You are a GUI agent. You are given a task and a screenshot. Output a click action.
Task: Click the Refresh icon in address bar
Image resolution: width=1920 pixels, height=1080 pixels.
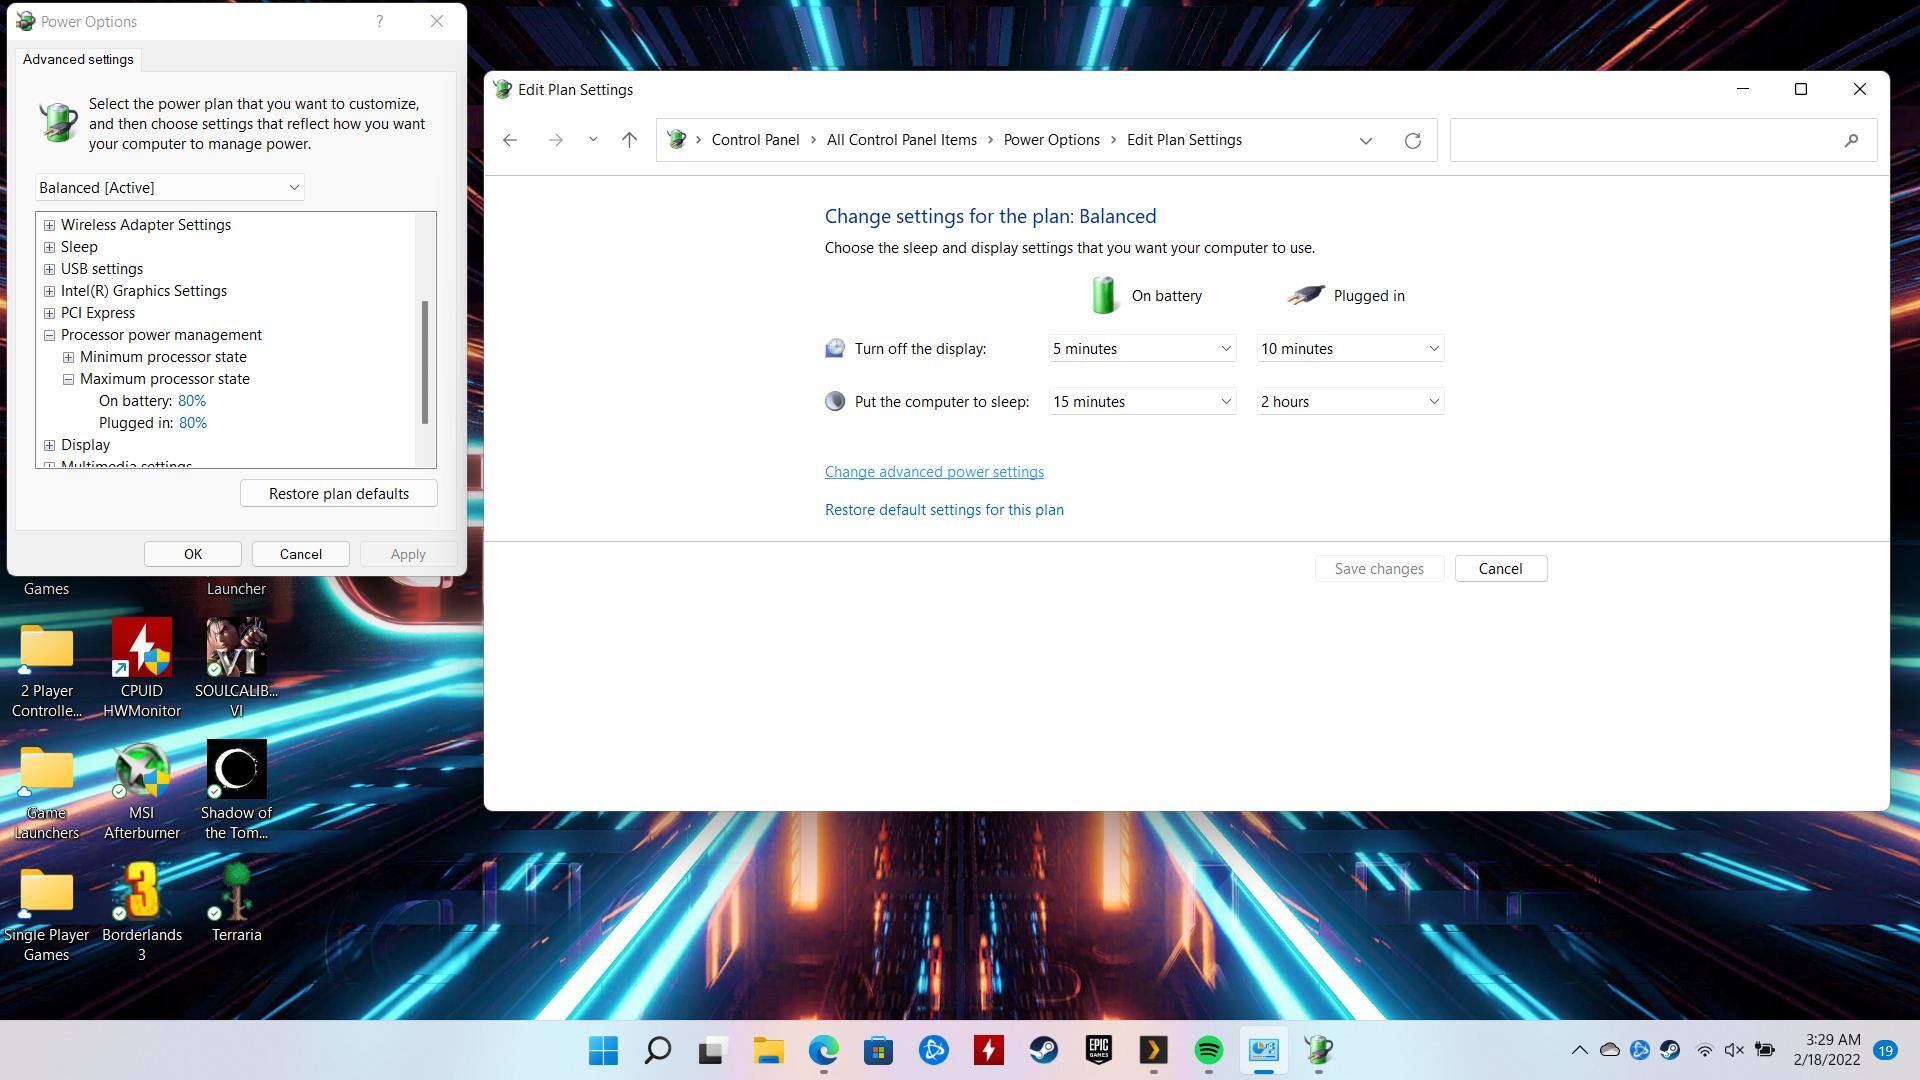click(x=1412, y=141)
